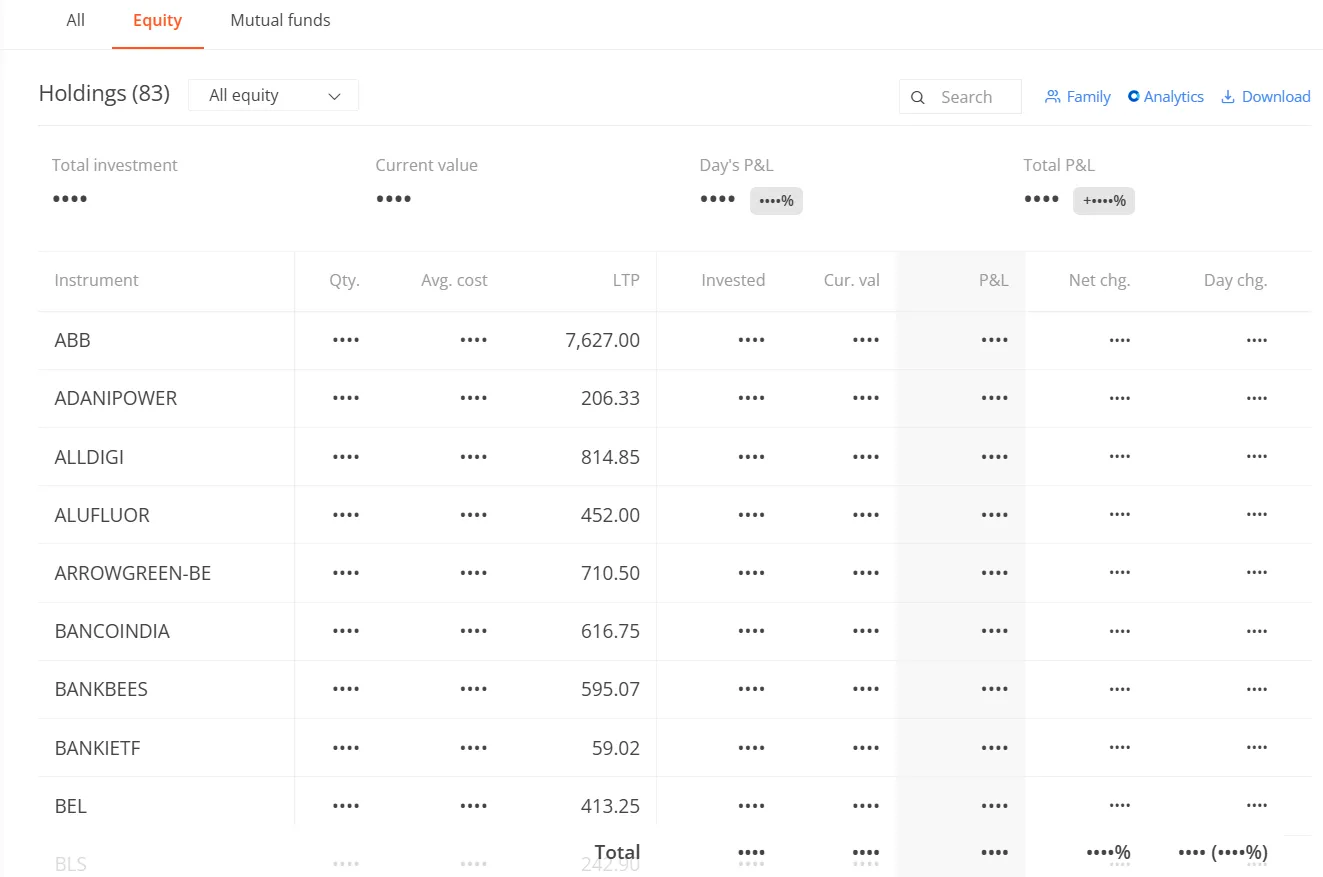
Task: Select the BANKBEES instrument
Action: (x=101, y=689)
